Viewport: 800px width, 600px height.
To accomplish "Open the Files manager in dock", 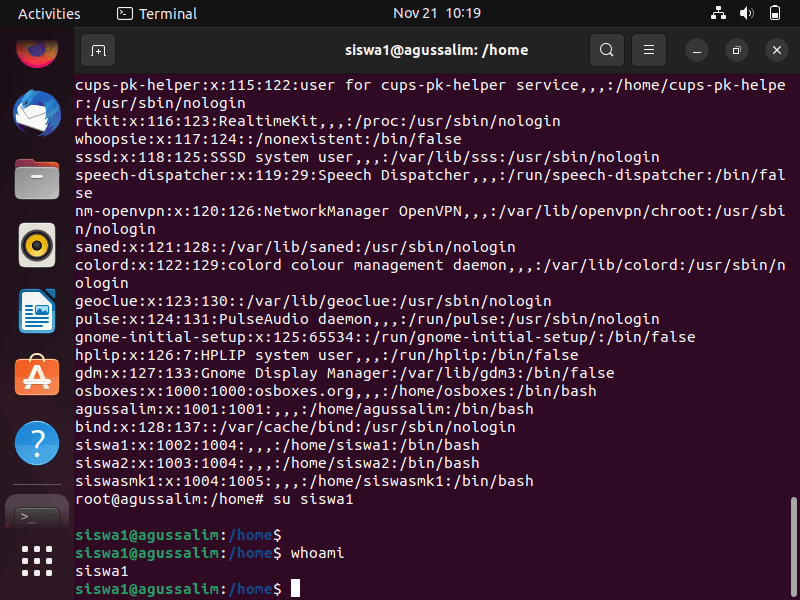I will 37,179.
